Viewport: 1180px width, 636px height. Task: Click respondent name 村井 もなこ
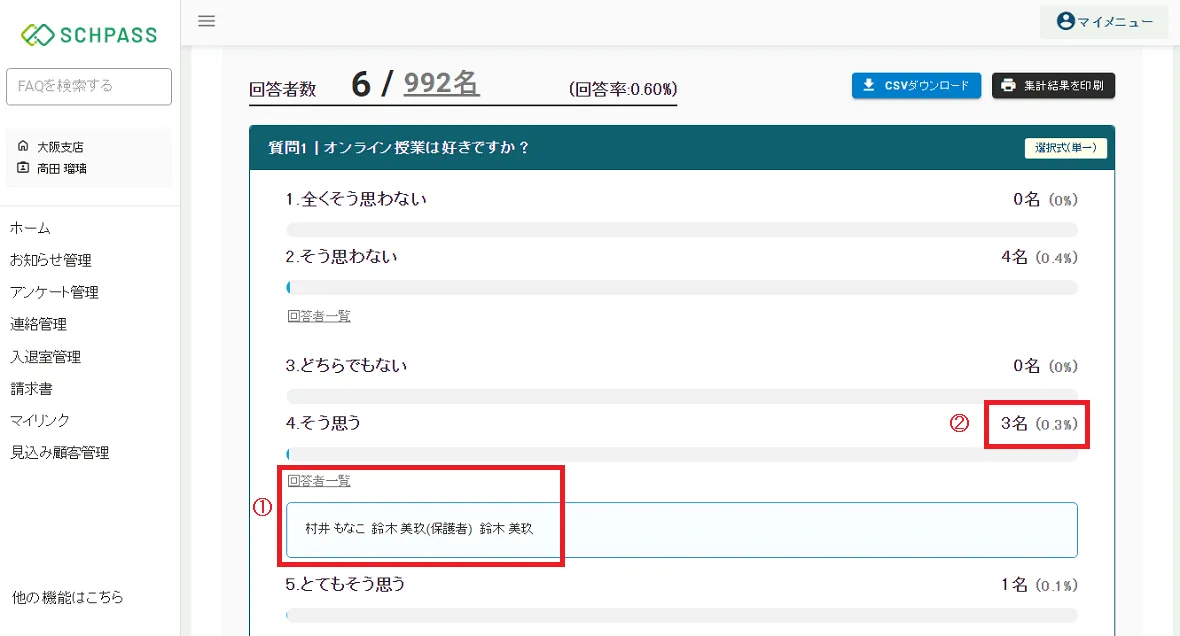click(x=335, y=529)
